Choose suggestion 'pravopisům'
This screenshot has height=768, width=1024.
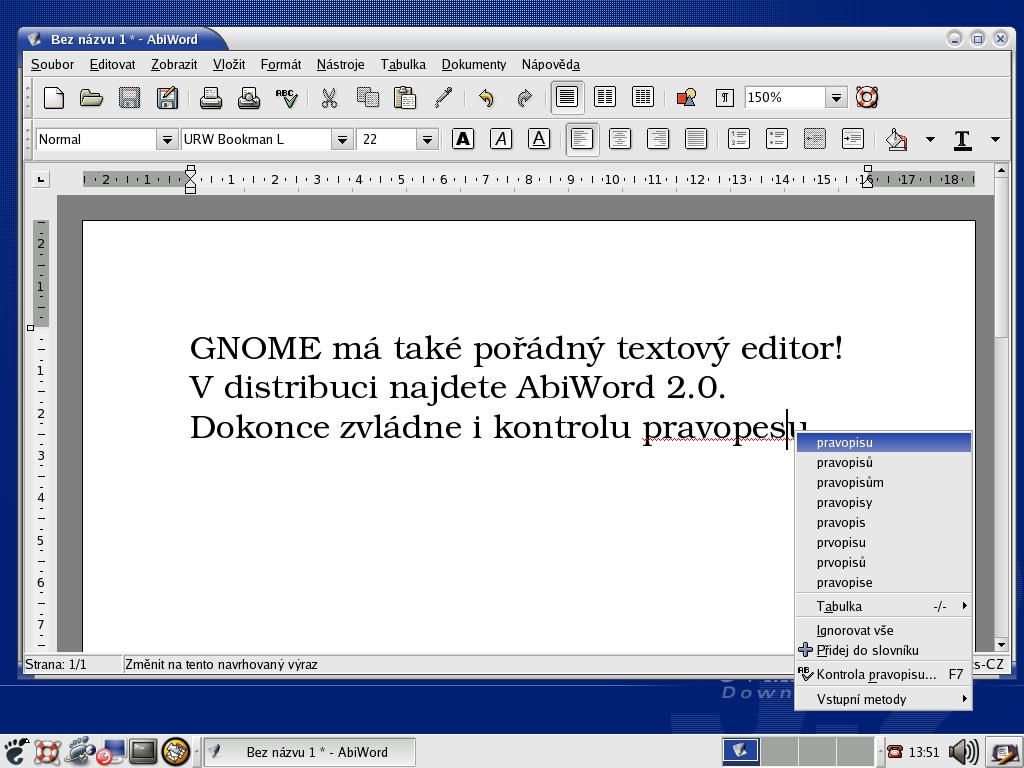coord(884,483)
